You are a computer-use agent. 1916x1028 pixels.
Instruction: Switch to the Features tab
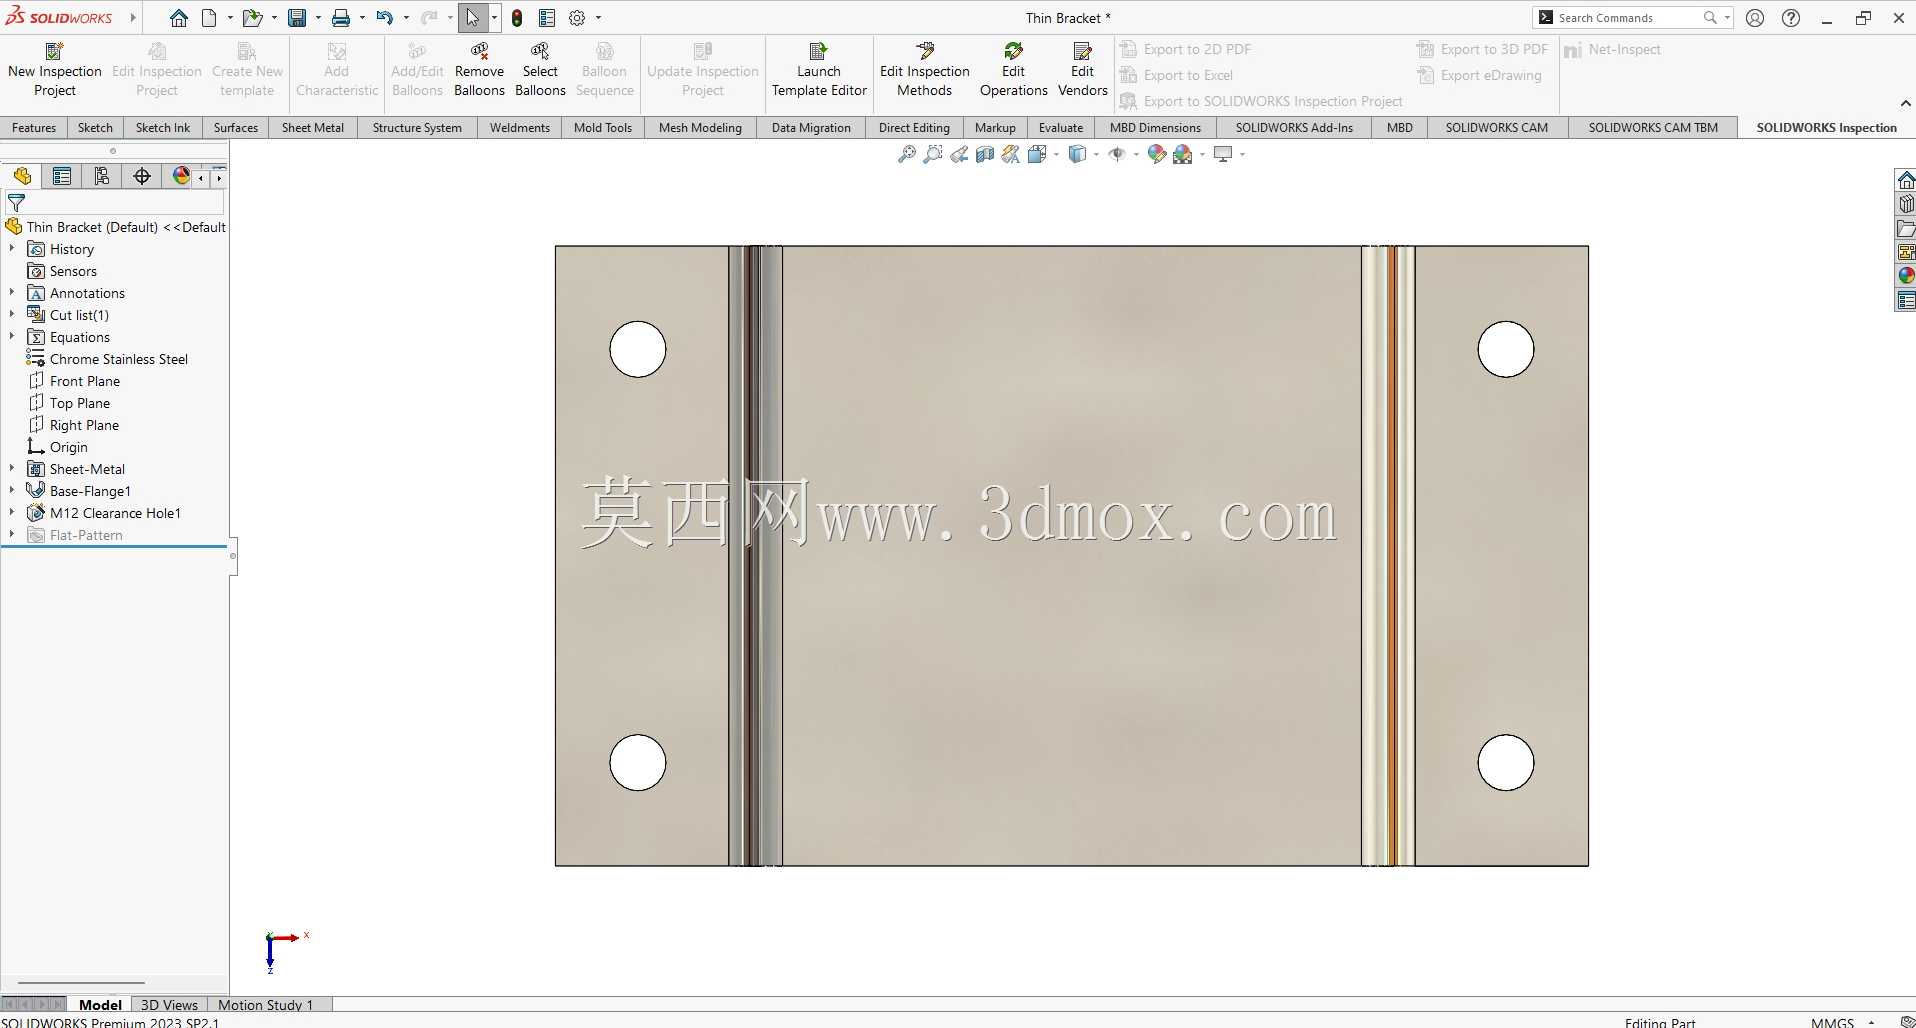[34, 127]
